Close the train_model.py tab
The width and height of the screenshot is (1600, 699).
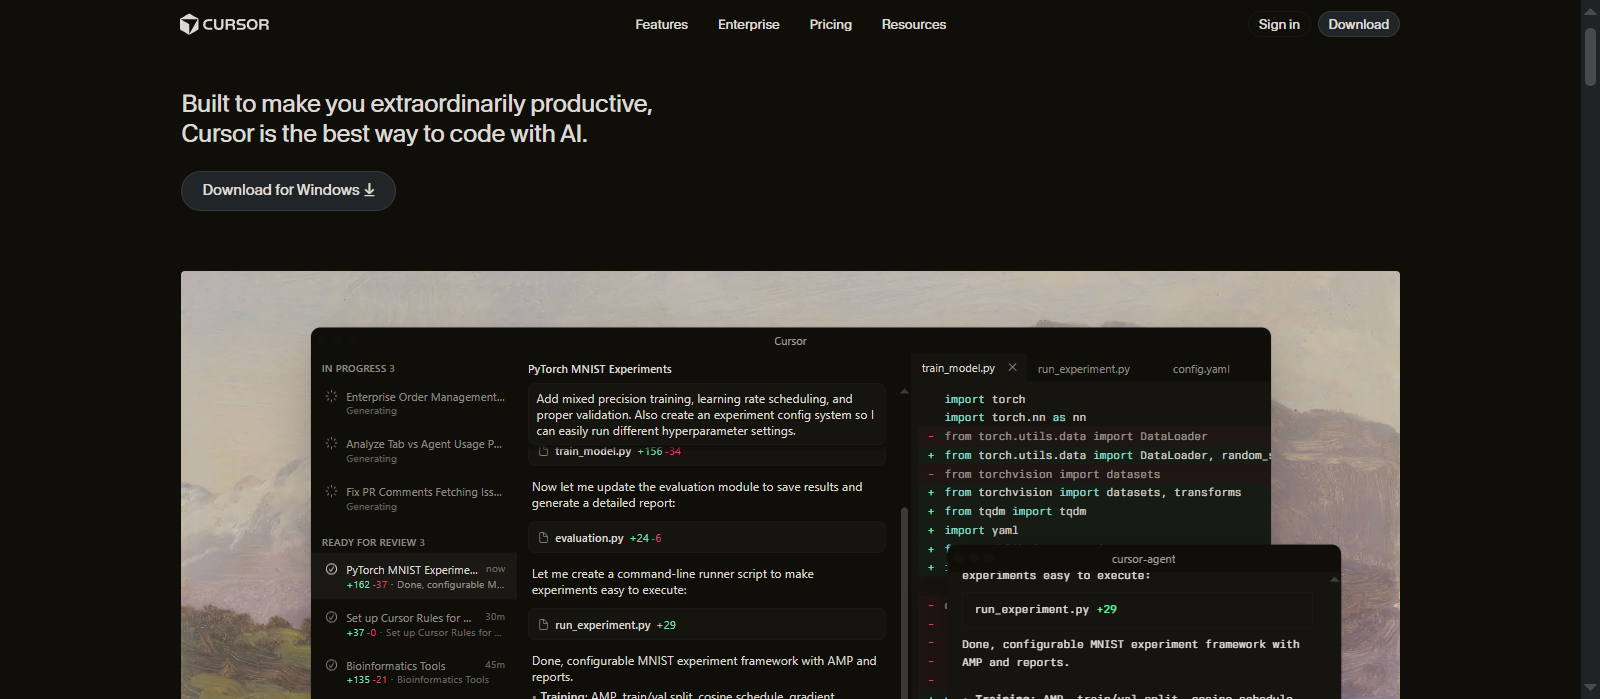1012,367
